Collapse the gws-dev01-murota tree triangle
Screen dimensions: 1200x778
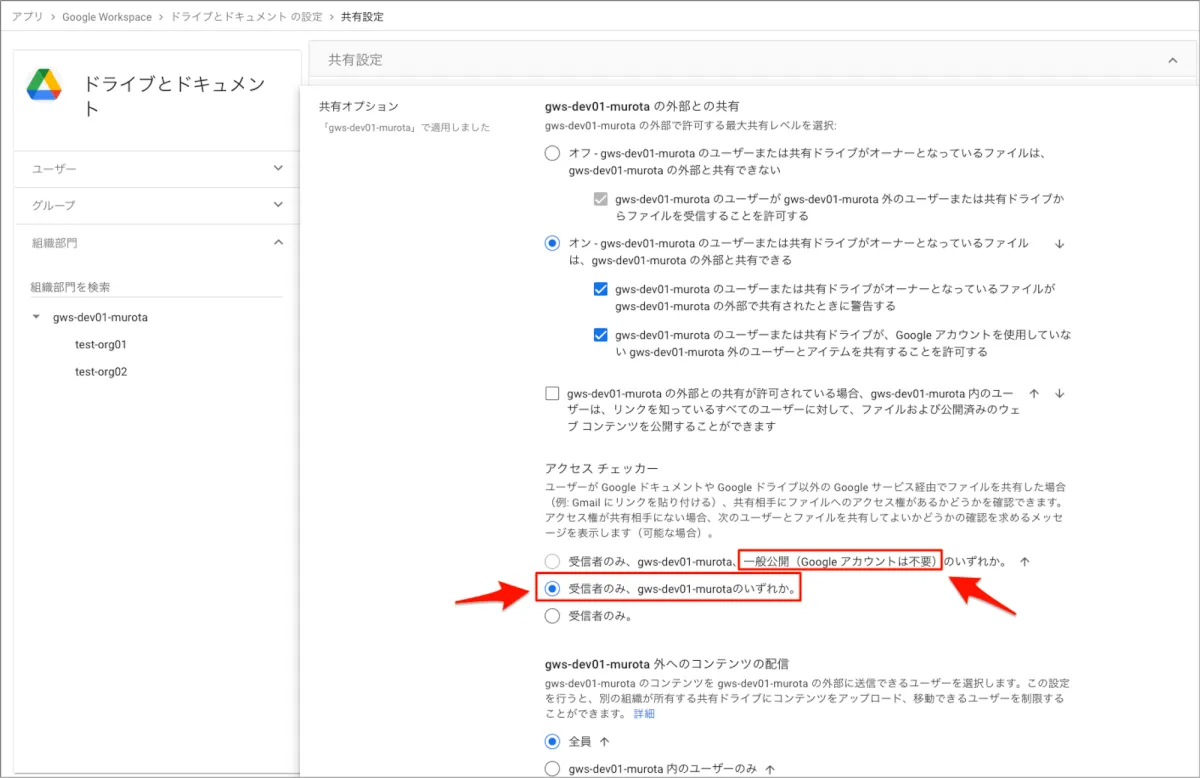coord(37,317)
